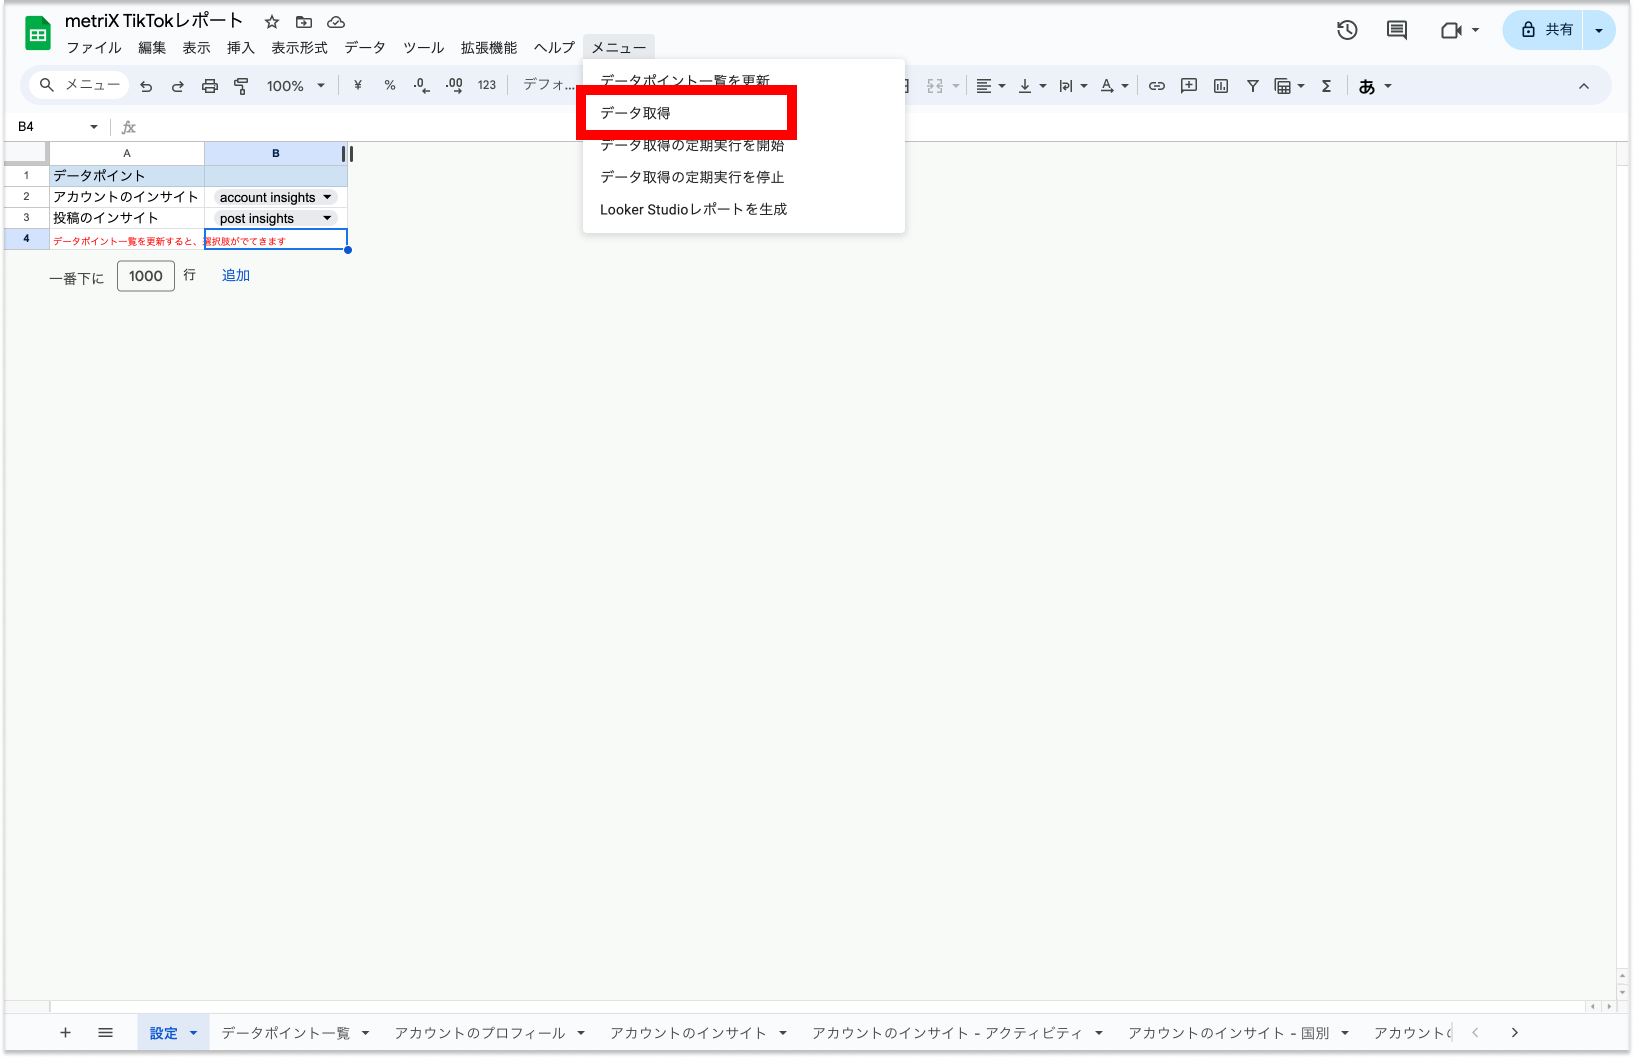Open the 編集 menu

tap(152, 48)
